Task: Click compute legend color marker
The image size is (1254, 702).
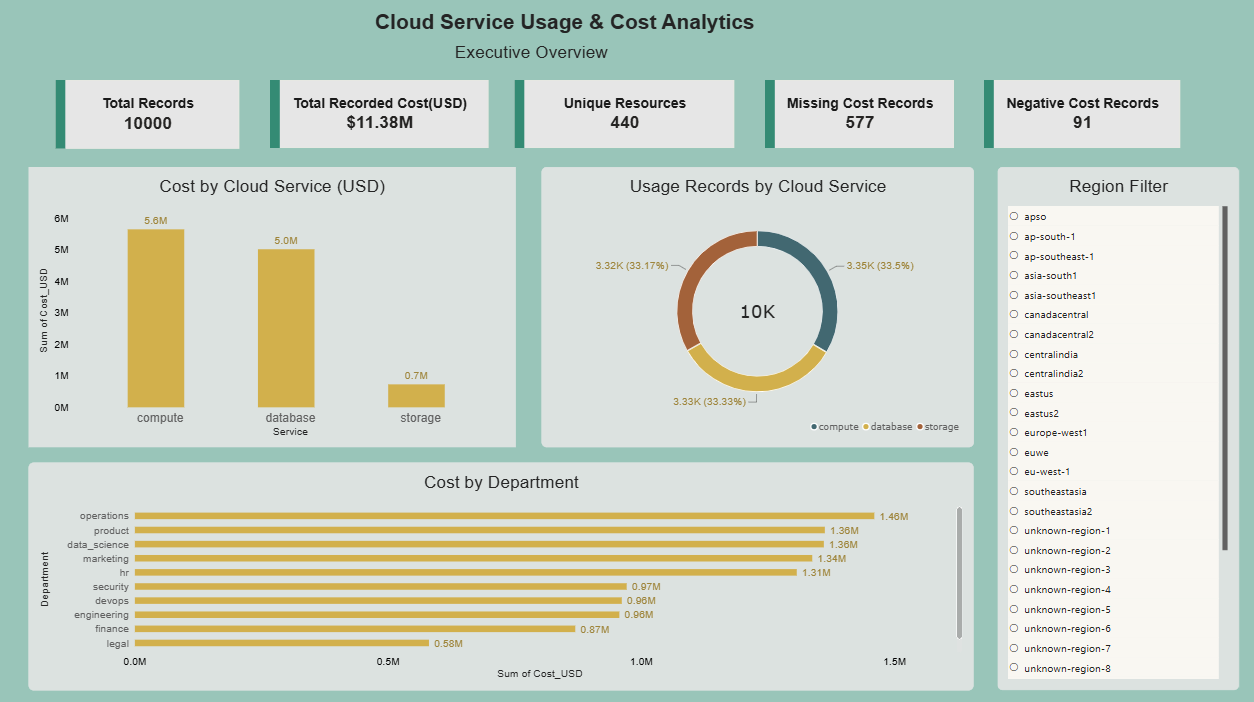Action: (814, 427)
